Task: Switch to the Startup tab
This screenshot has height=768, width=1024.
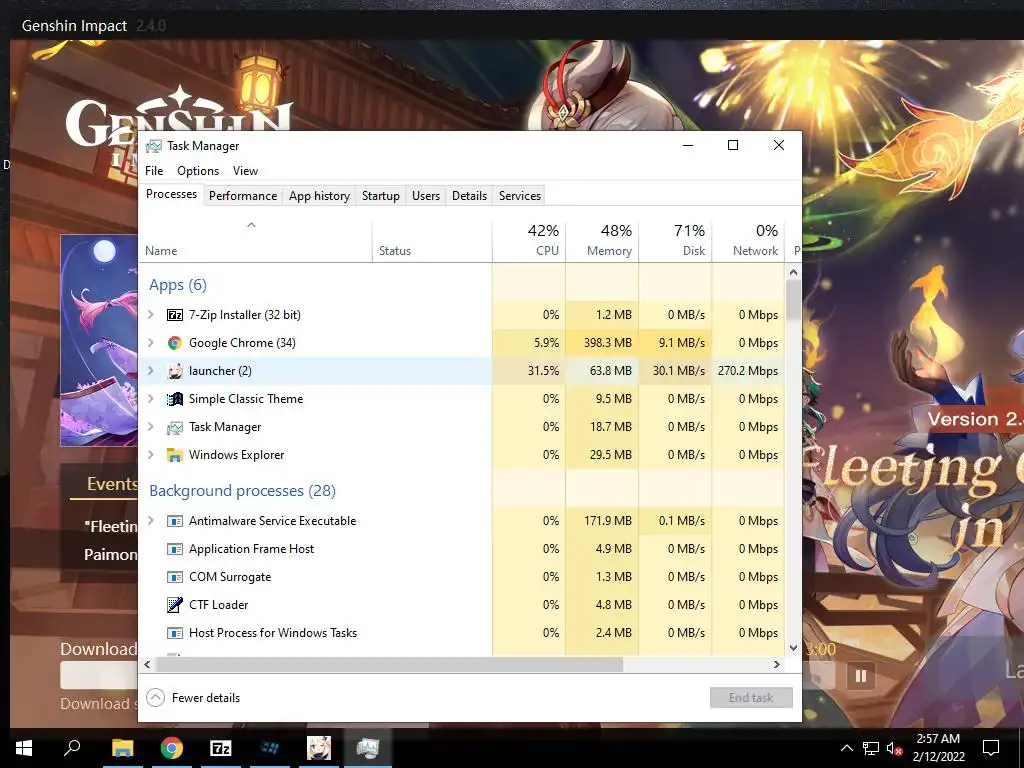Action: tap(381, 196)
